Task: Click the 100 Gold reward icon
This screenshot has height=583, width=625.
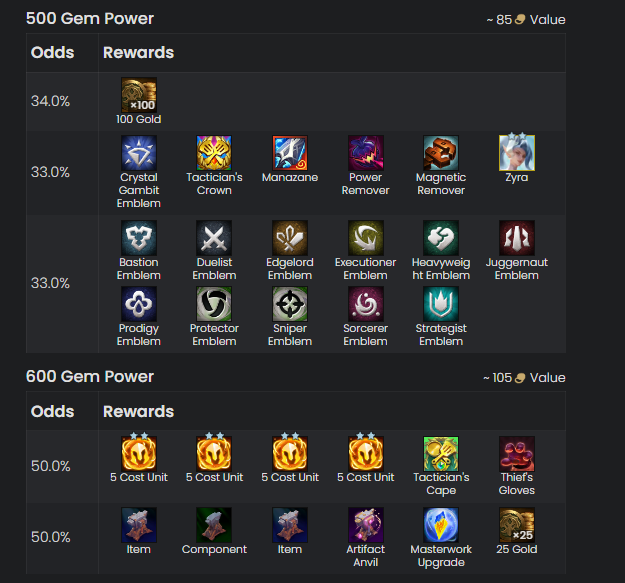Action: (139, 95)
